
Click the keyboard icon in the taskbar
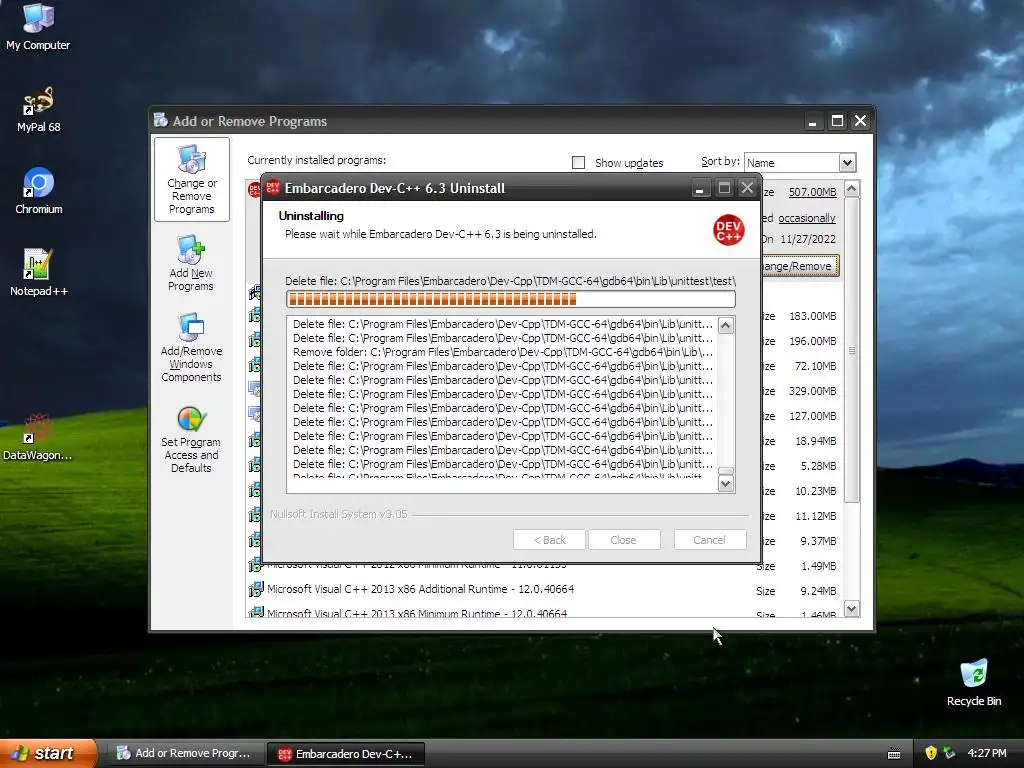(x=893, y=754)
